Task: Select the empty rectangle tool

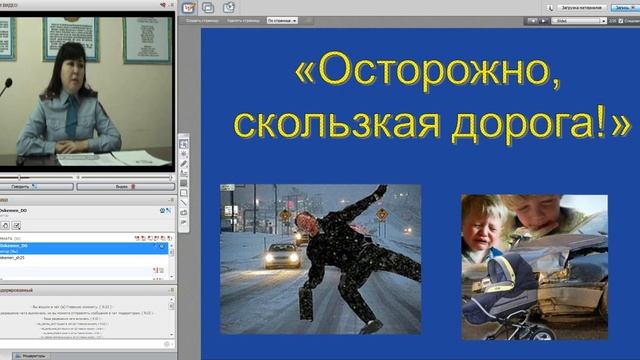Action: pyautogui.click(x=184, y=193)
